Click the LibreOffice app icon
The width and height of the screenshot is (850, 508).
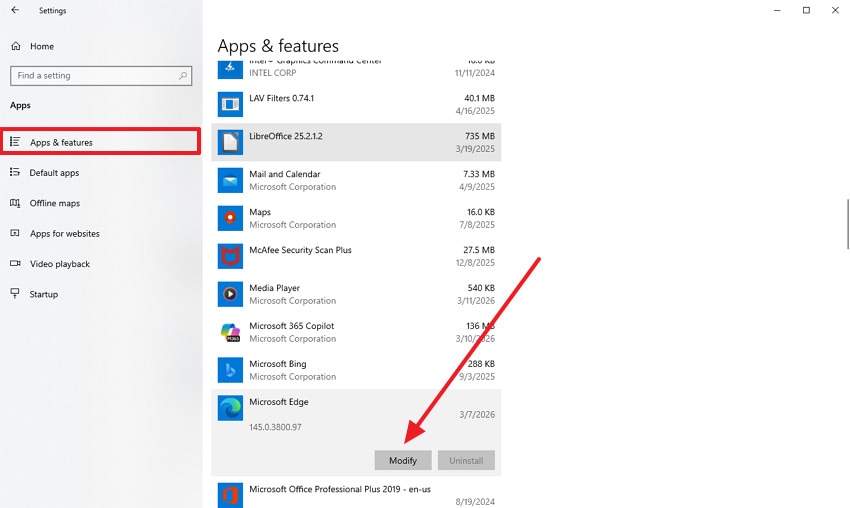click(x=230, y=142)
